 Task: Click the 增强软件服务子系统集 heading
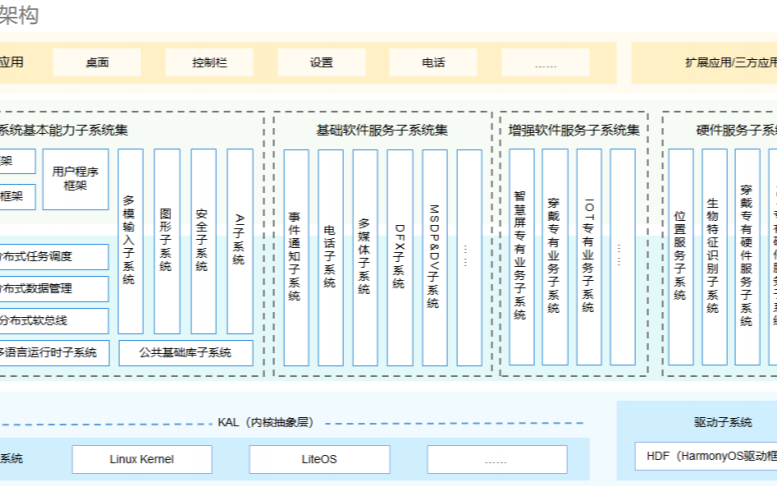(574, 130)
